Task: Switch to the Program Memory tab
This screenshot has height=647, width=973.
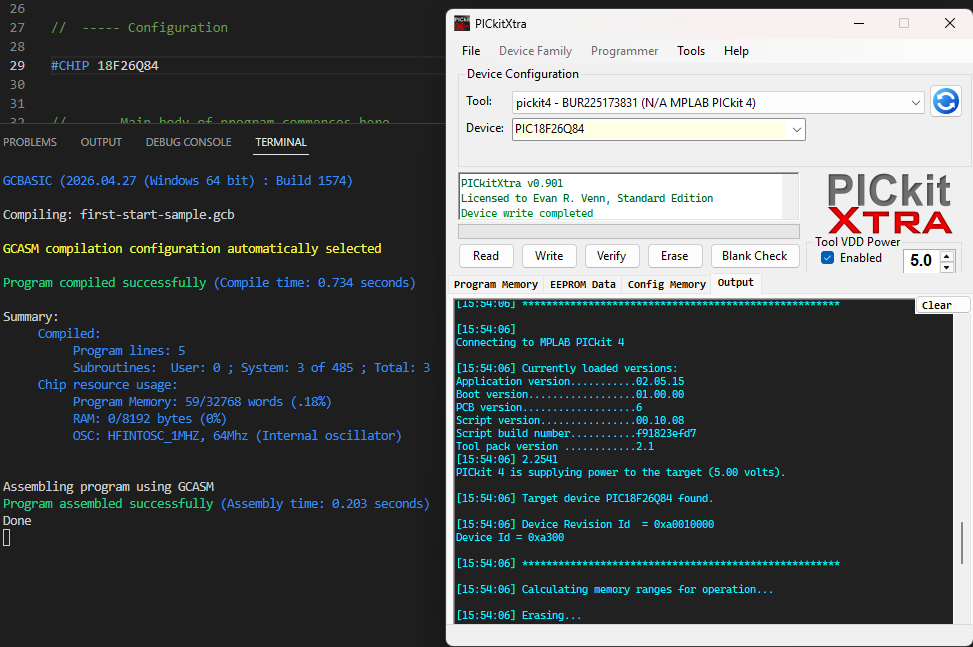Action: (497, 284)
